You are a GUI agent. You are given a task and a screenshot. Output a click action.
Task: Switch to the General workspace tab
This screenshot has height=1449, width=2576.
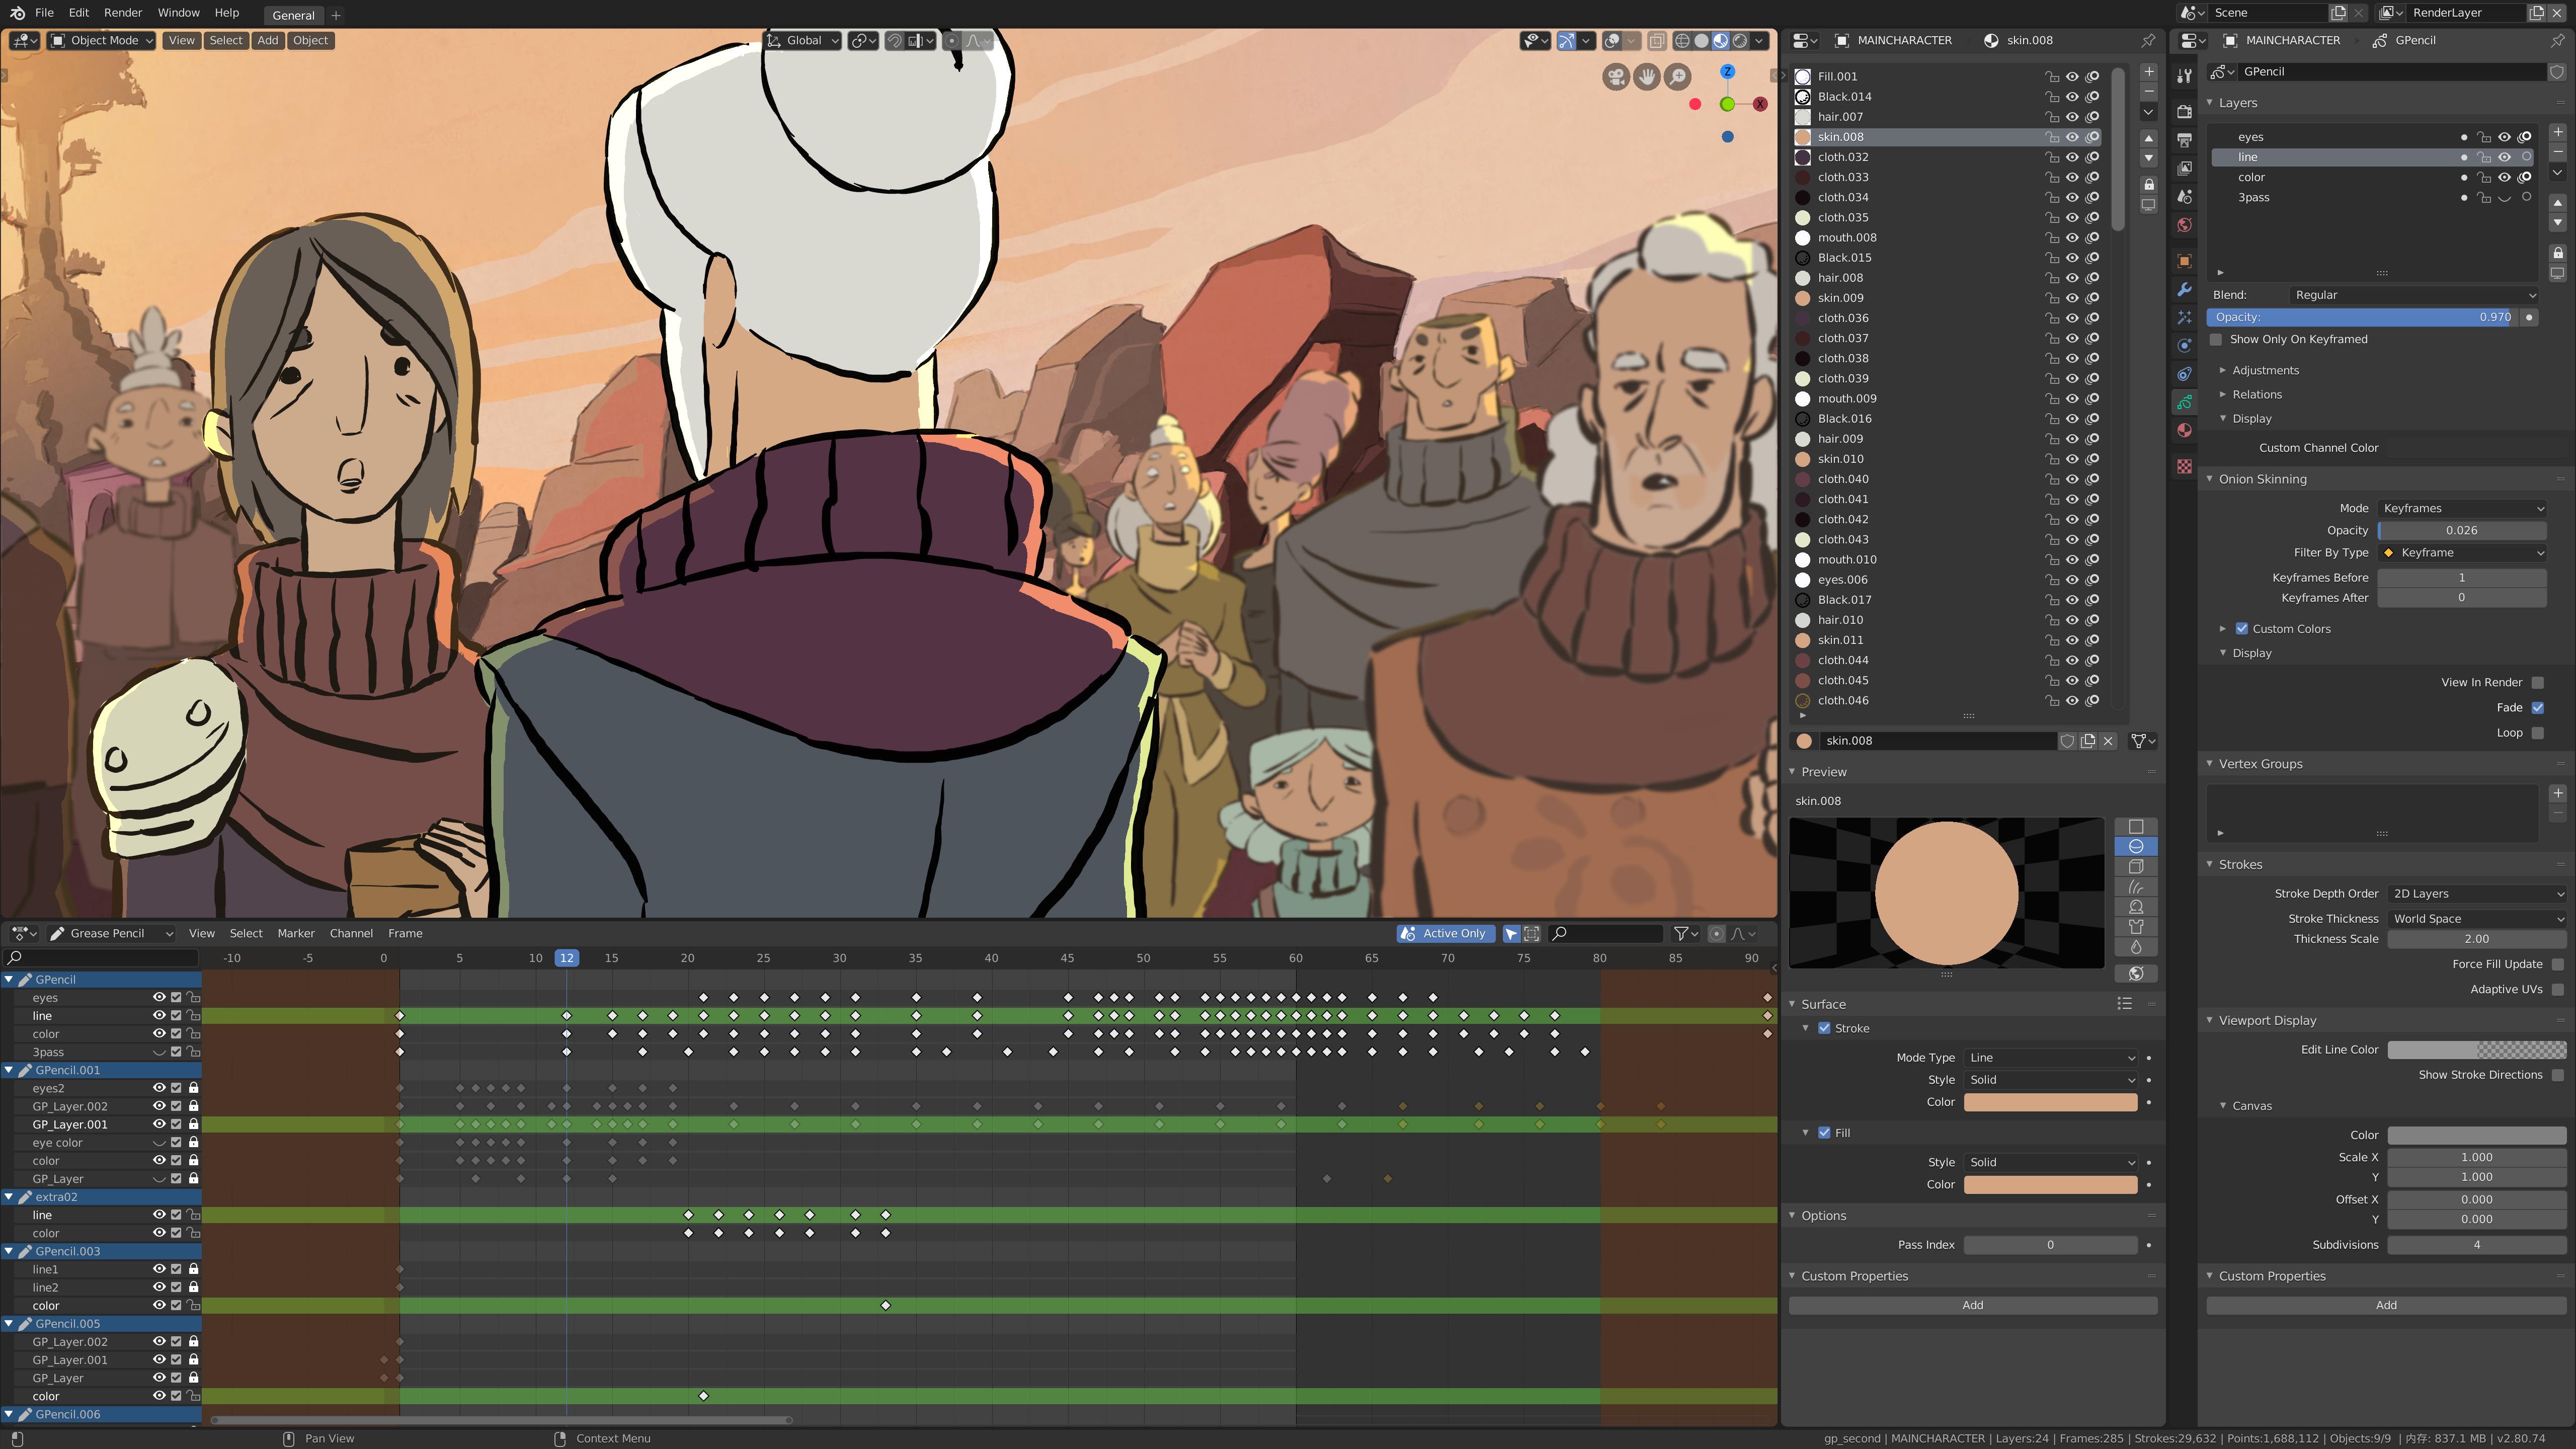[293, 15]
